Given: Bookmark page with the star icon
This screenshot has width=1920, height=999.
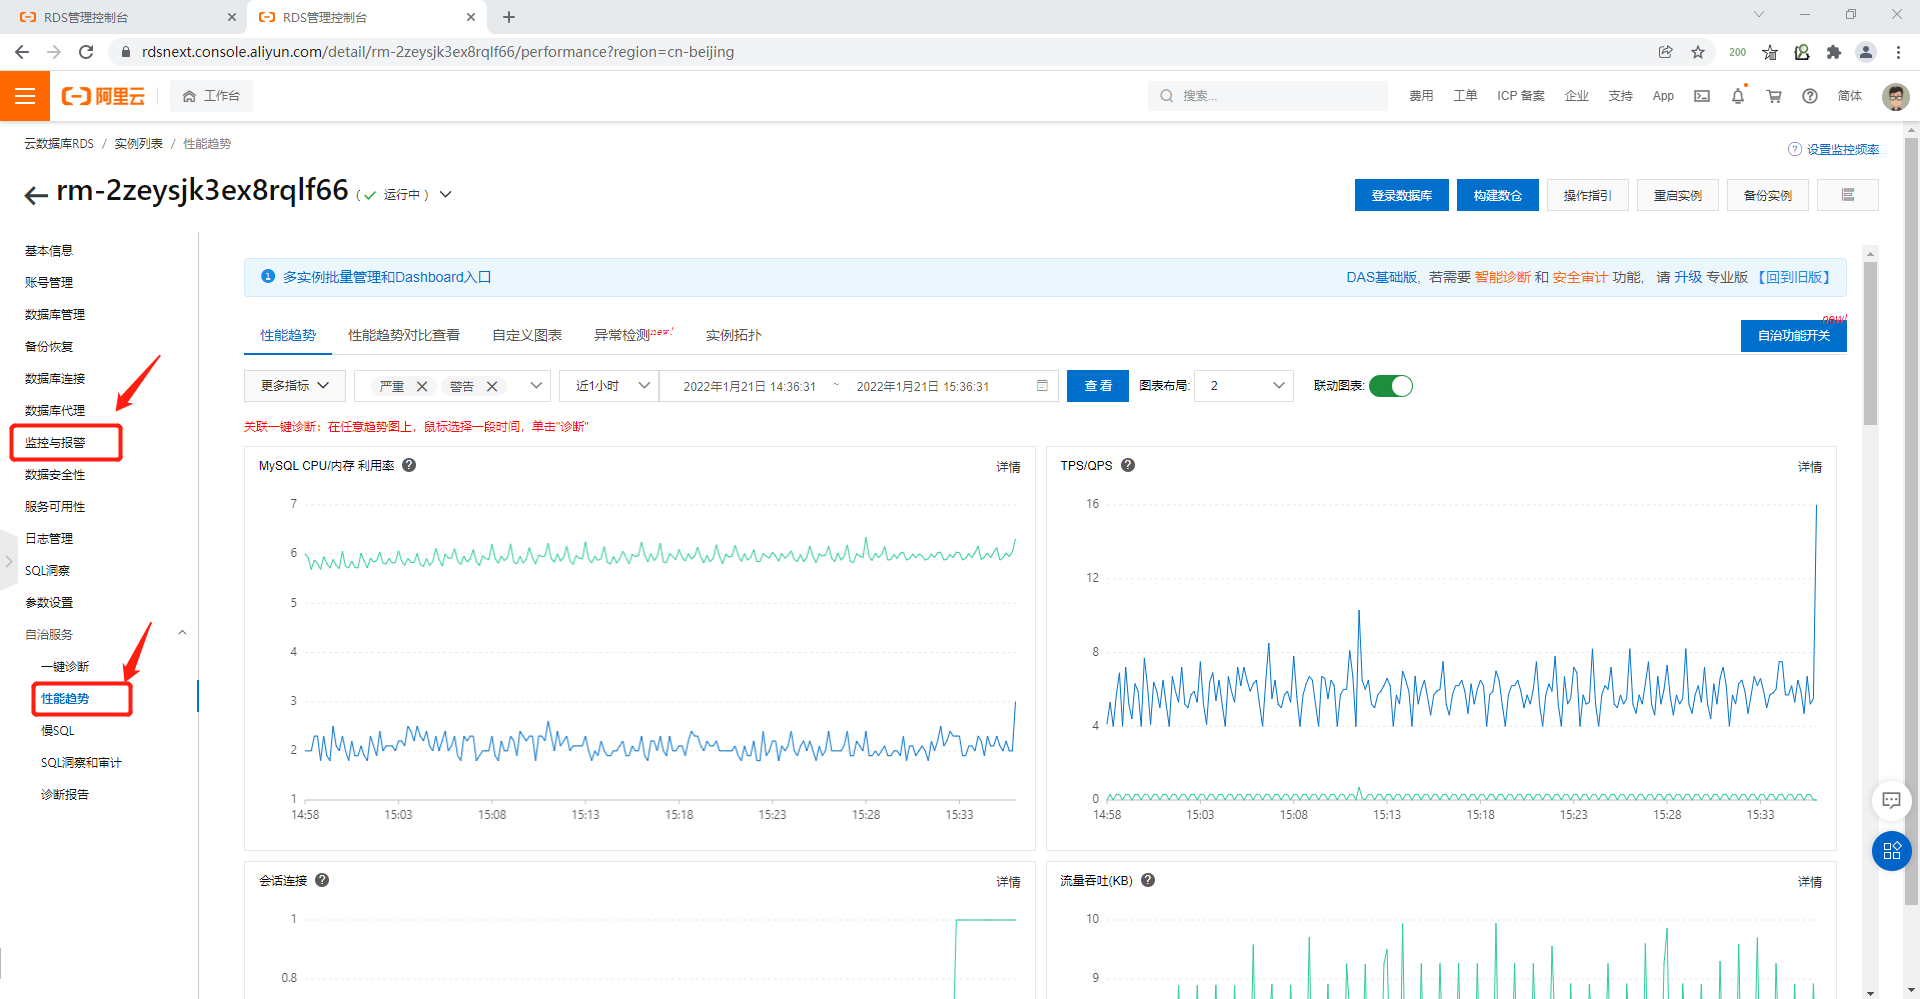Looking at the screenshot, I should point(1698,52).
